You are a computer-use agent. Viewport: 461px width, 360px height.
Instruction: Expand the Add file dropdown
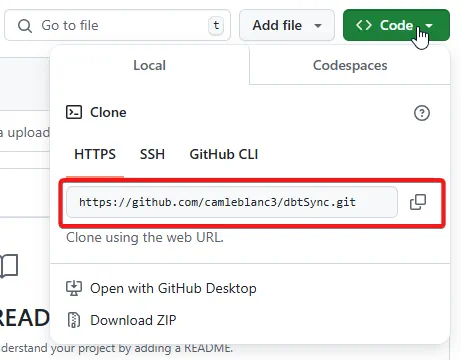click(x=287, y=25)
